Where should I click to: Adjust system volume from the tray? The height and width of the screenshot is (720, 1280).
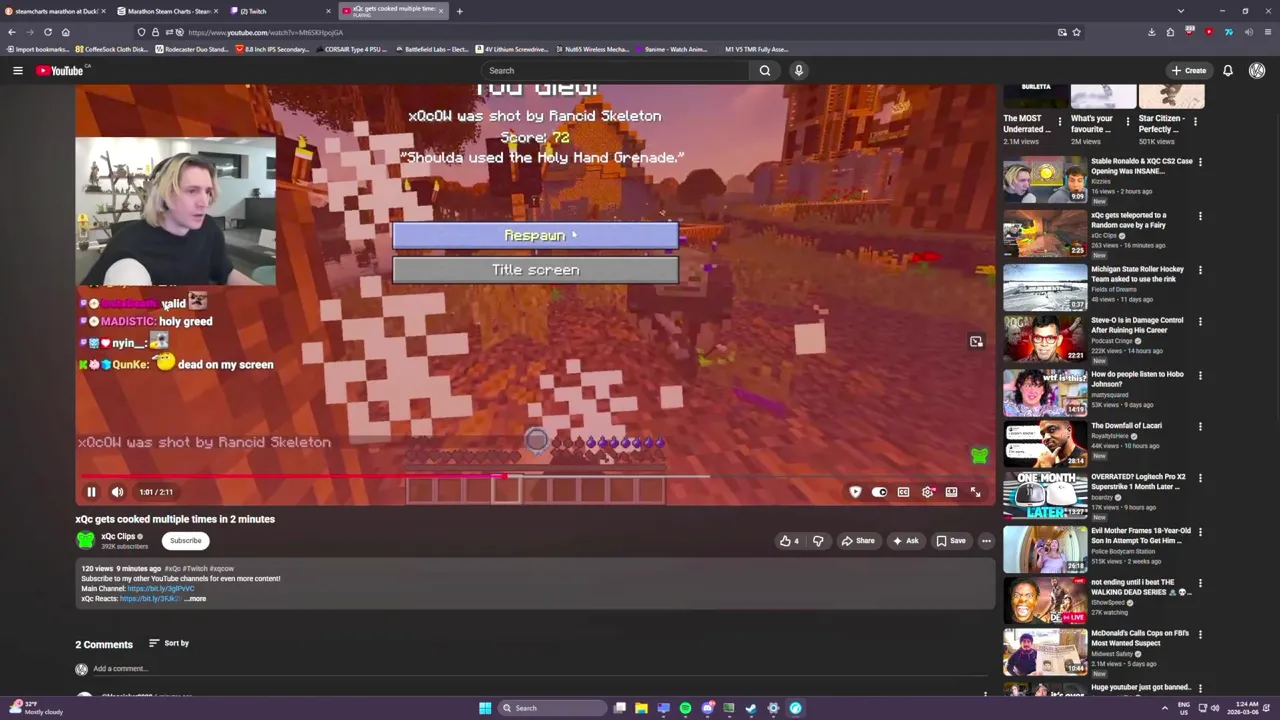1215,708
